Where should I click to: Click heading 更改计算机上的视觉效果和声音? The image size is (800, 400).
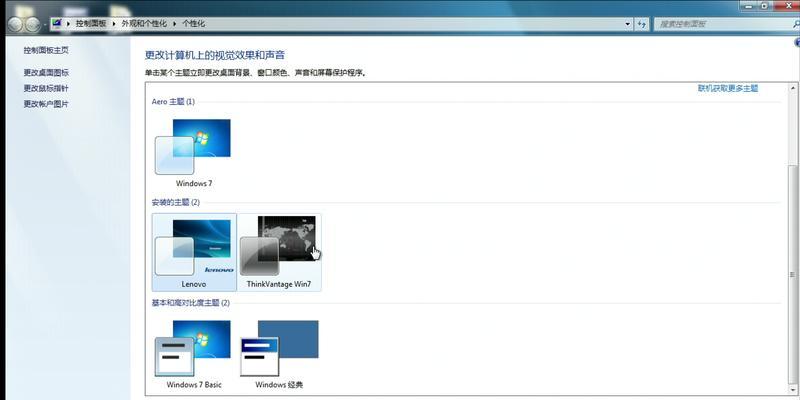215,55
